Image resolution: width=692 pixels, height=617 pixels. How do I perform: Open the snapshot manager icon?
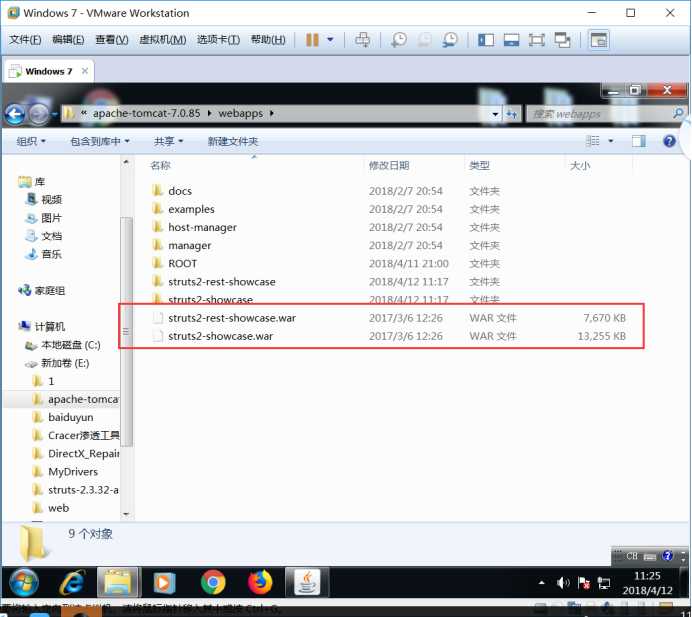pyautogui.click(x=450, y=40)
